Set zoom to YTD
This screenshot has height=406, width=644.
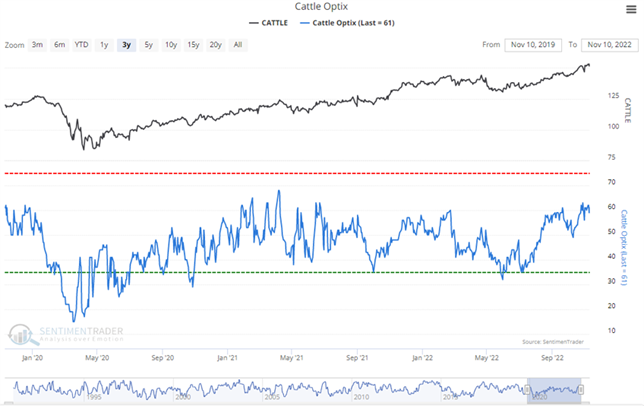(82, 45)
